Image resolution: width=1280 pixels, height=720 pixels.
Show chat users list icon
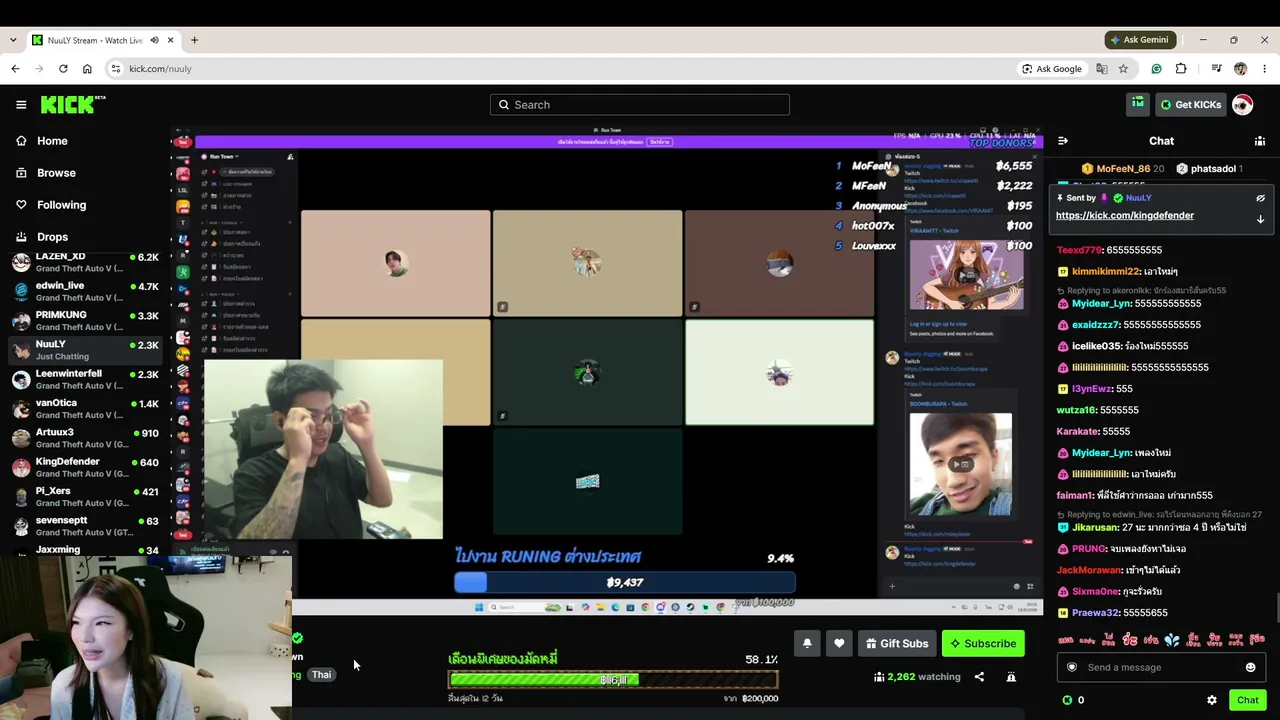coord(1260,141)
